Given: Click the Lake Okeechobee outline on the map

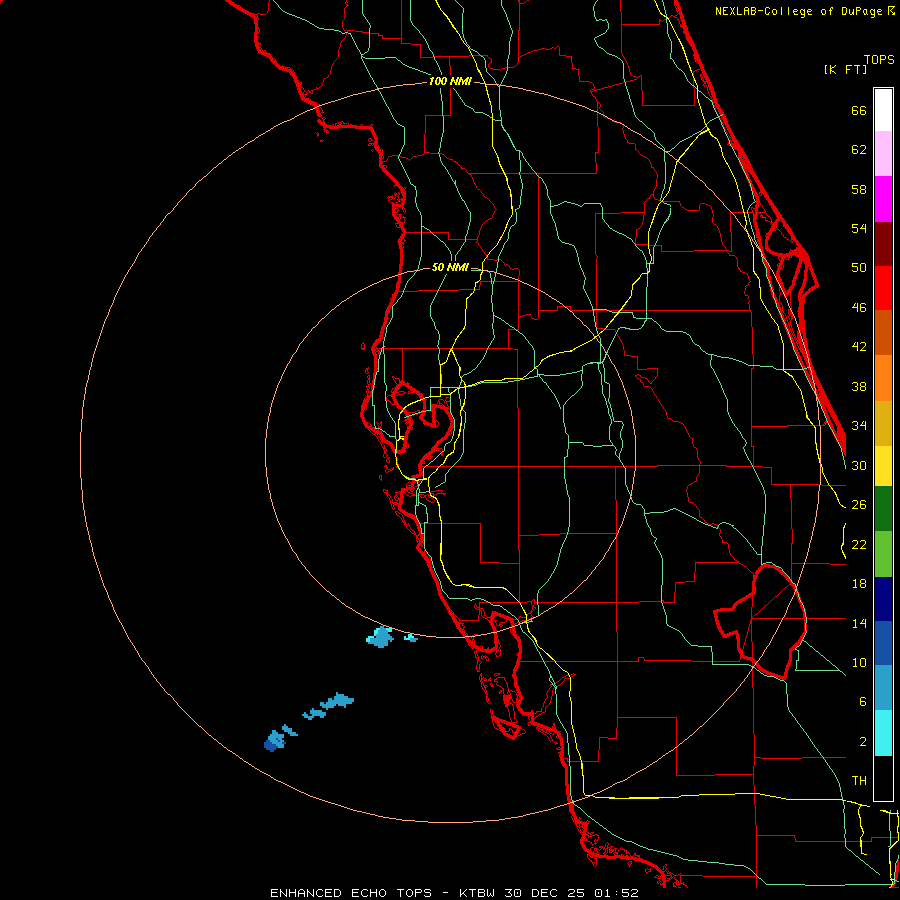Looking at the screenshot, I should pyautogui.click(x=761, y=621).
